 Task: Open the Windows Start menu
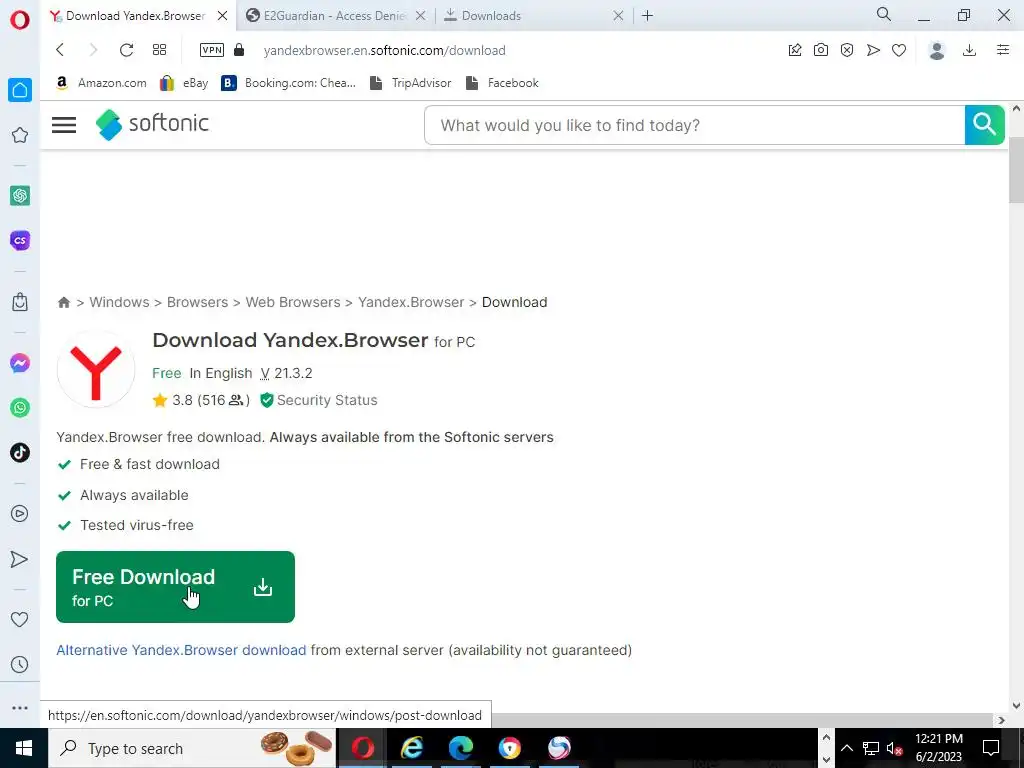[24, 748]
